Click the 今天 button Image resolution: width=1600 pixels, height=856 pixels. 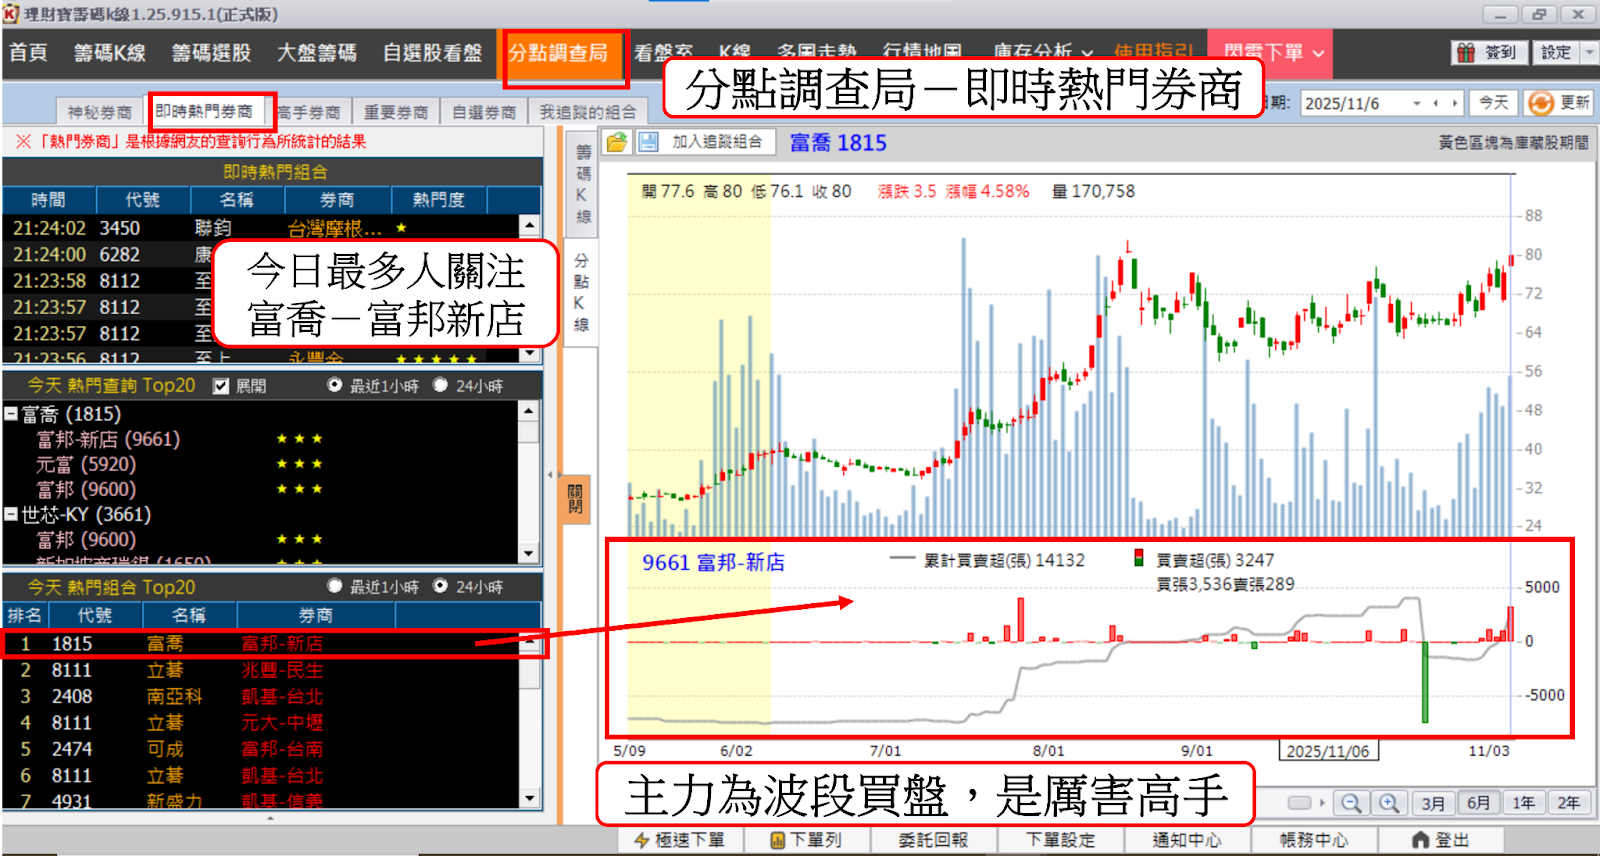[x=1494, y=103]
